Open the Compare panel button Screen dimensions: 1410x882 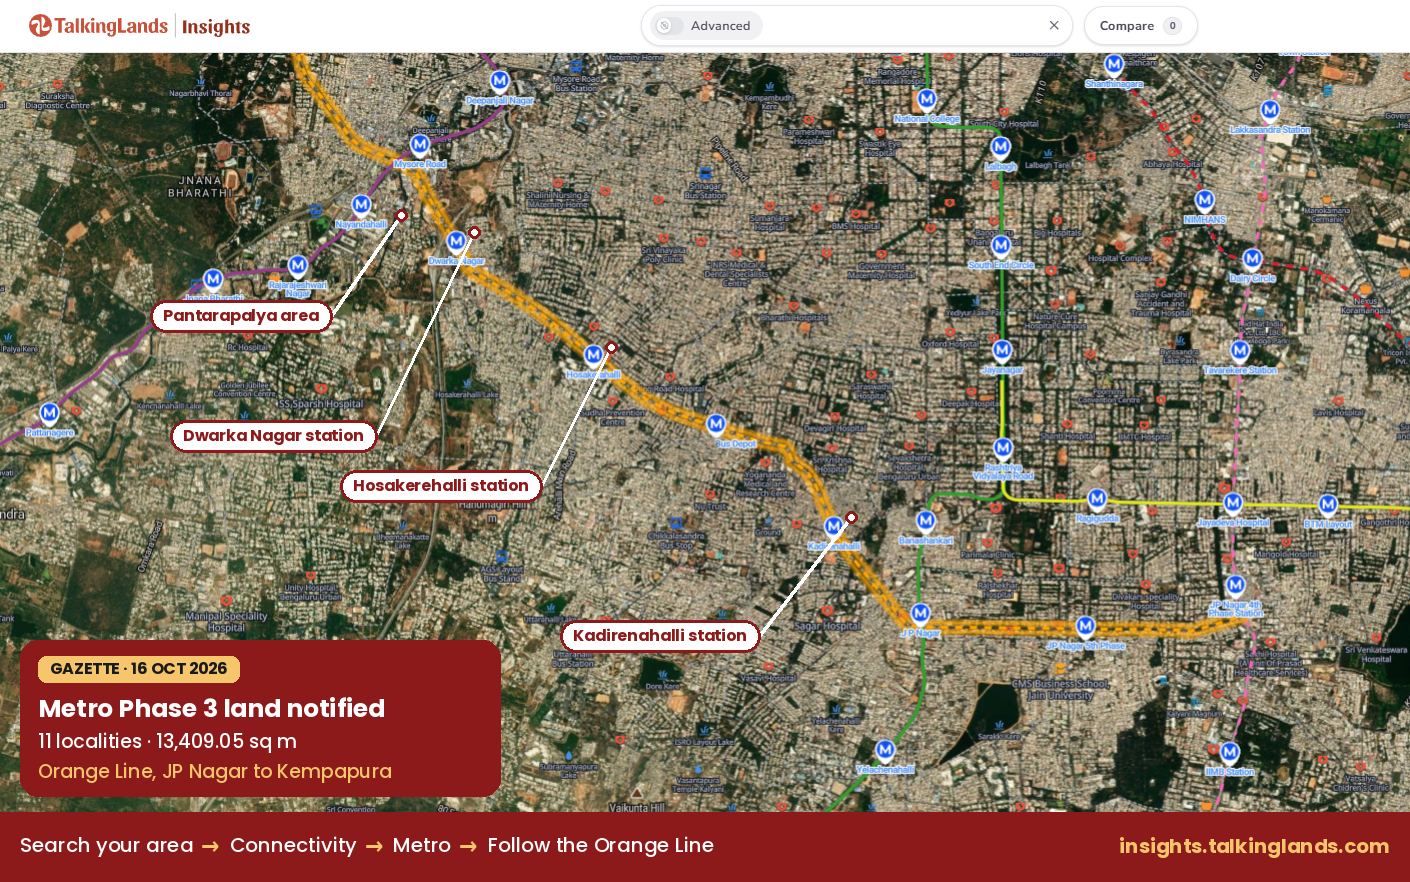[x=1141, y=26]
